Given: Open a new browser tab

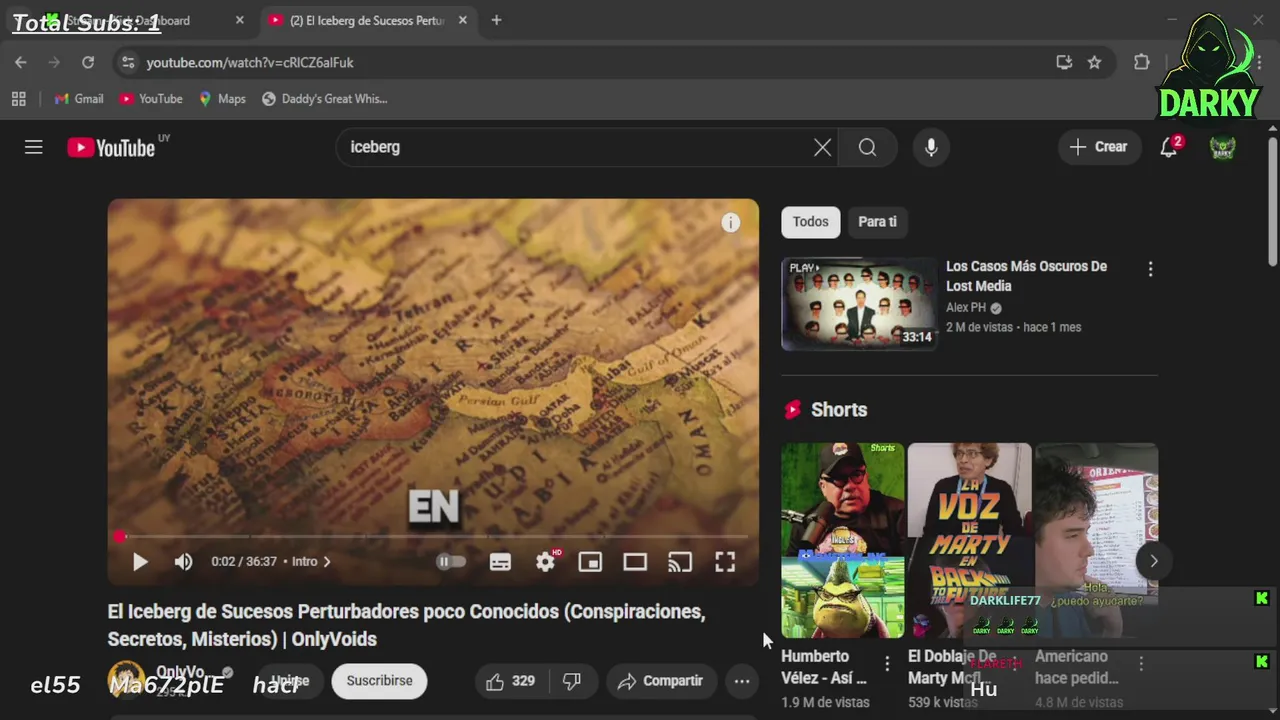Looking at the screenshot, I should (x=496, y=20).
